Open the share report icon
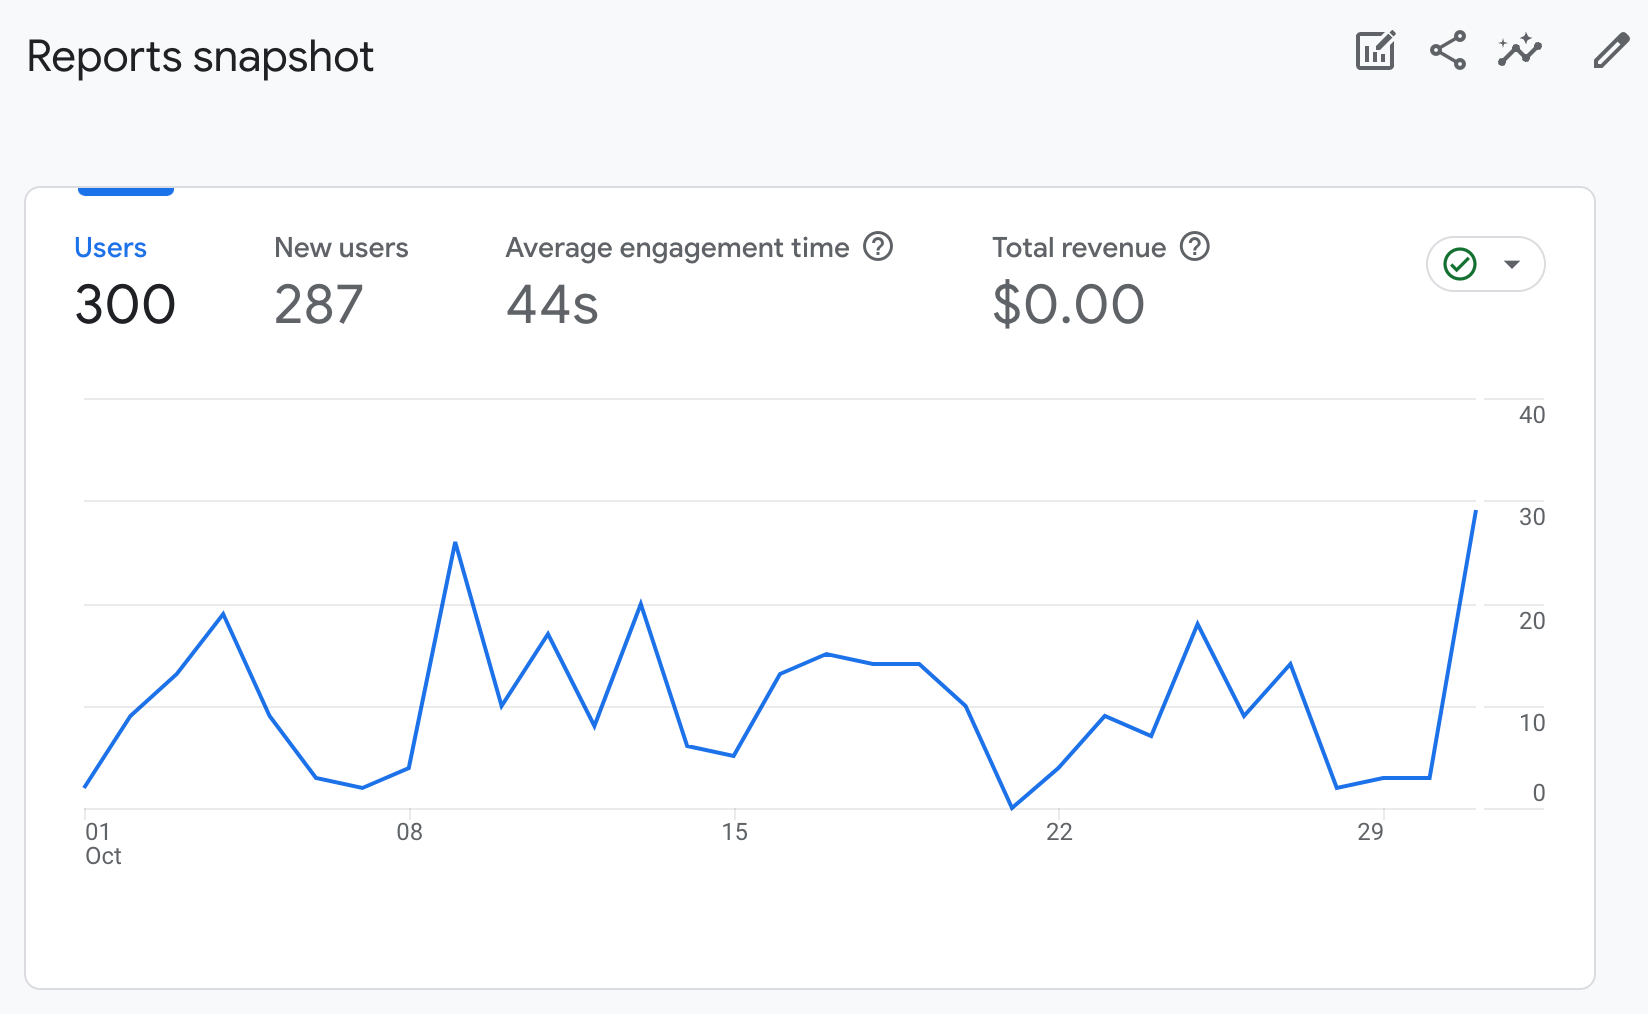The width and height of the screenshot is (1648, 1014). [1447, 50]
